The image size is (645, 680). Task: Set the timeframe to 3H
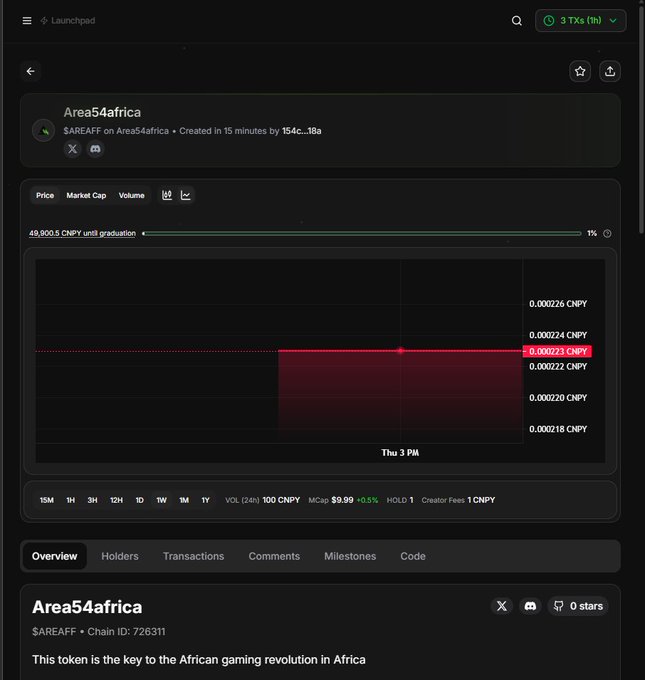(x=92, y=500)
